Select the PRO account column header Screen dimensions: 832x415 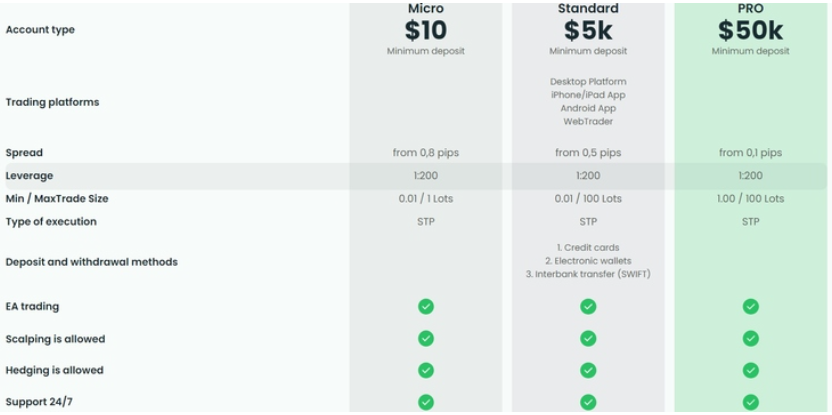pos(750,9)
